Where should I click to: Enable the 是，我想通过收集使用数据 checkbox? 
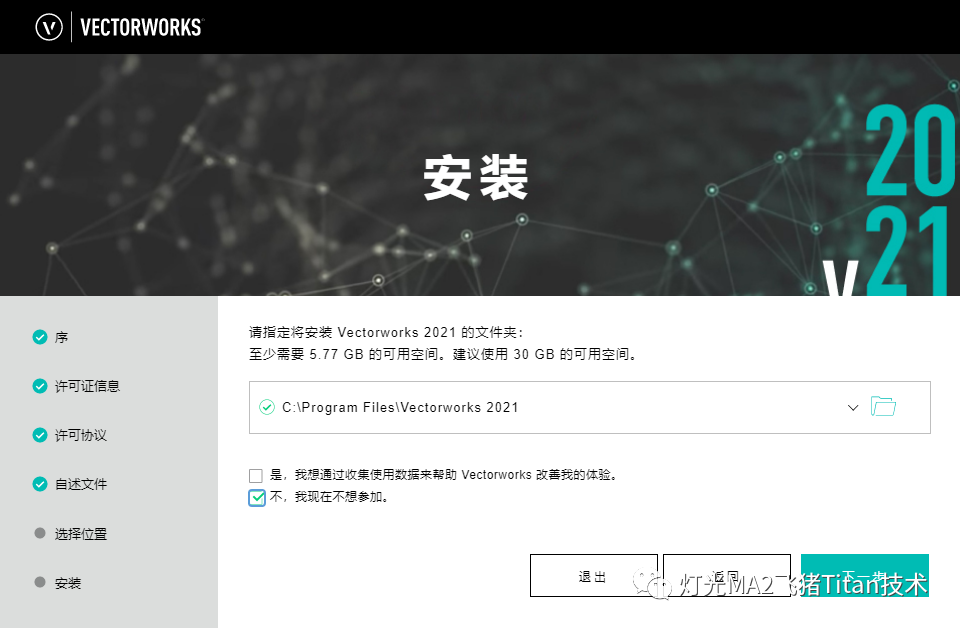tap(256, 476)
